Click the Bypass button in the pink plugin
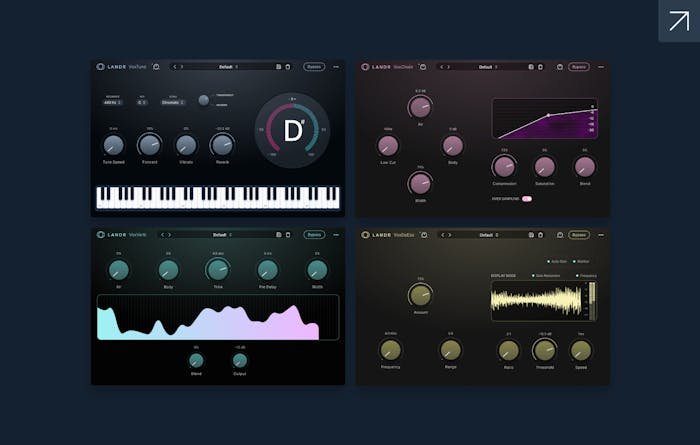 pos(579,67)
